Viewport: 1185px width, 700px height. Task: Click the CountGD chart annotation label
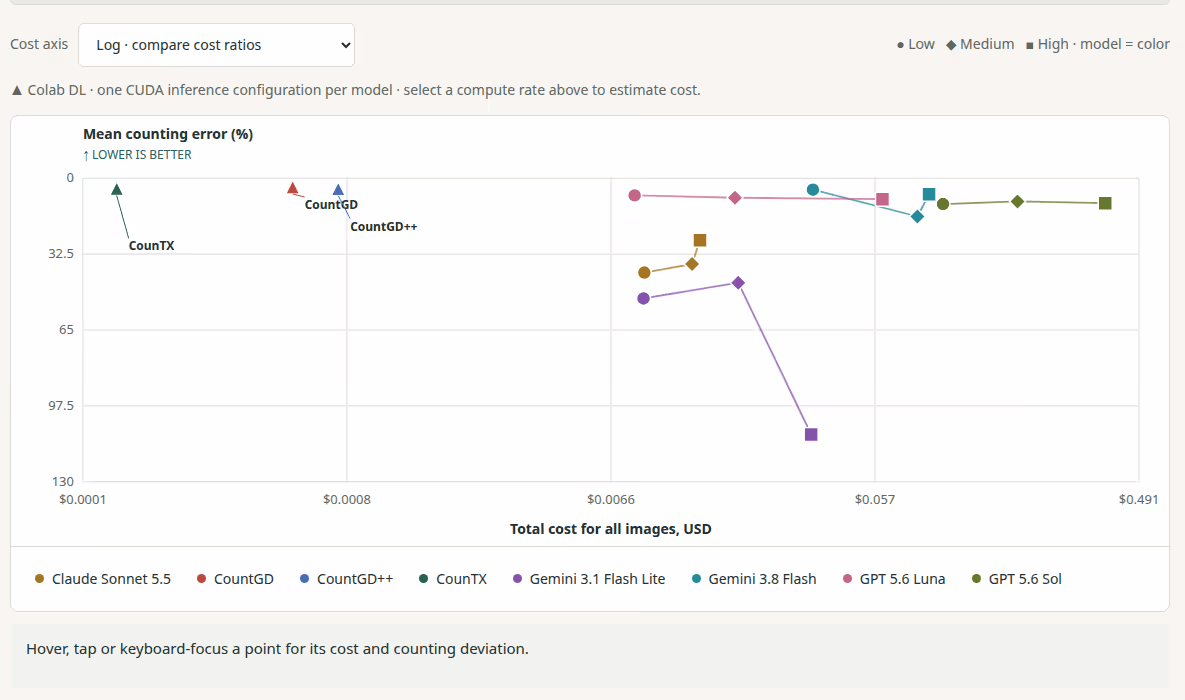point(331,205)
